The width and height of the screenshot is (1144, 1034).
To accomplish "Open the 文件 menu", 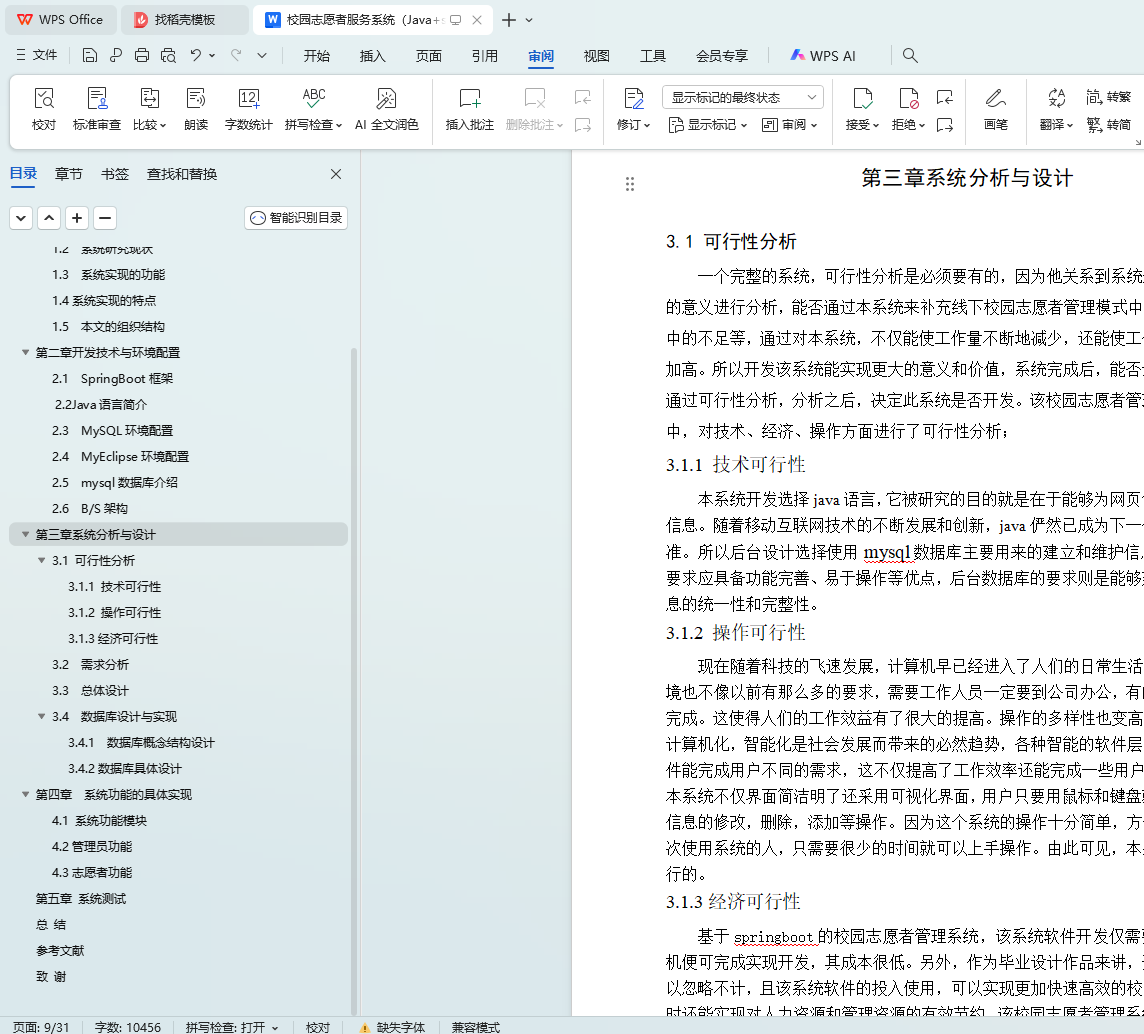I will [x=36, y=55].
